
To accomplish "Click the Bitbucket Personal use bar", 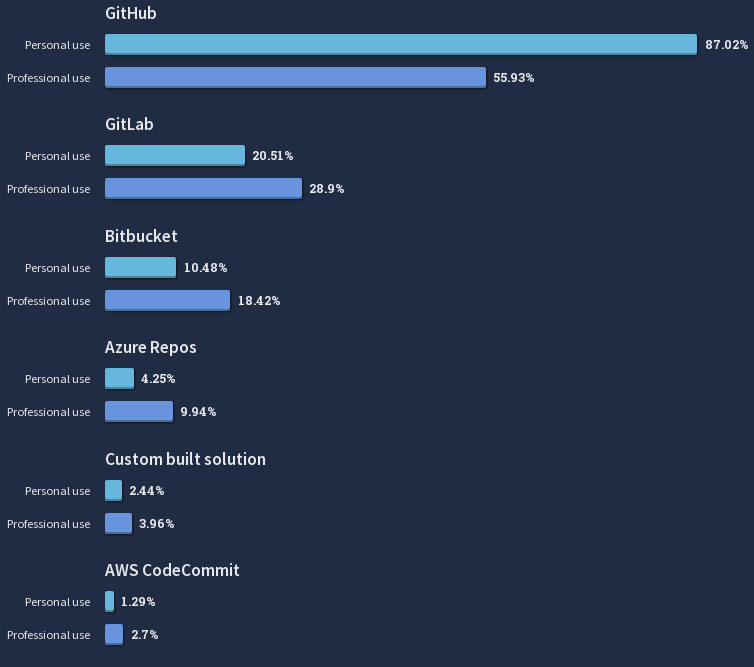I will point(140,267).
